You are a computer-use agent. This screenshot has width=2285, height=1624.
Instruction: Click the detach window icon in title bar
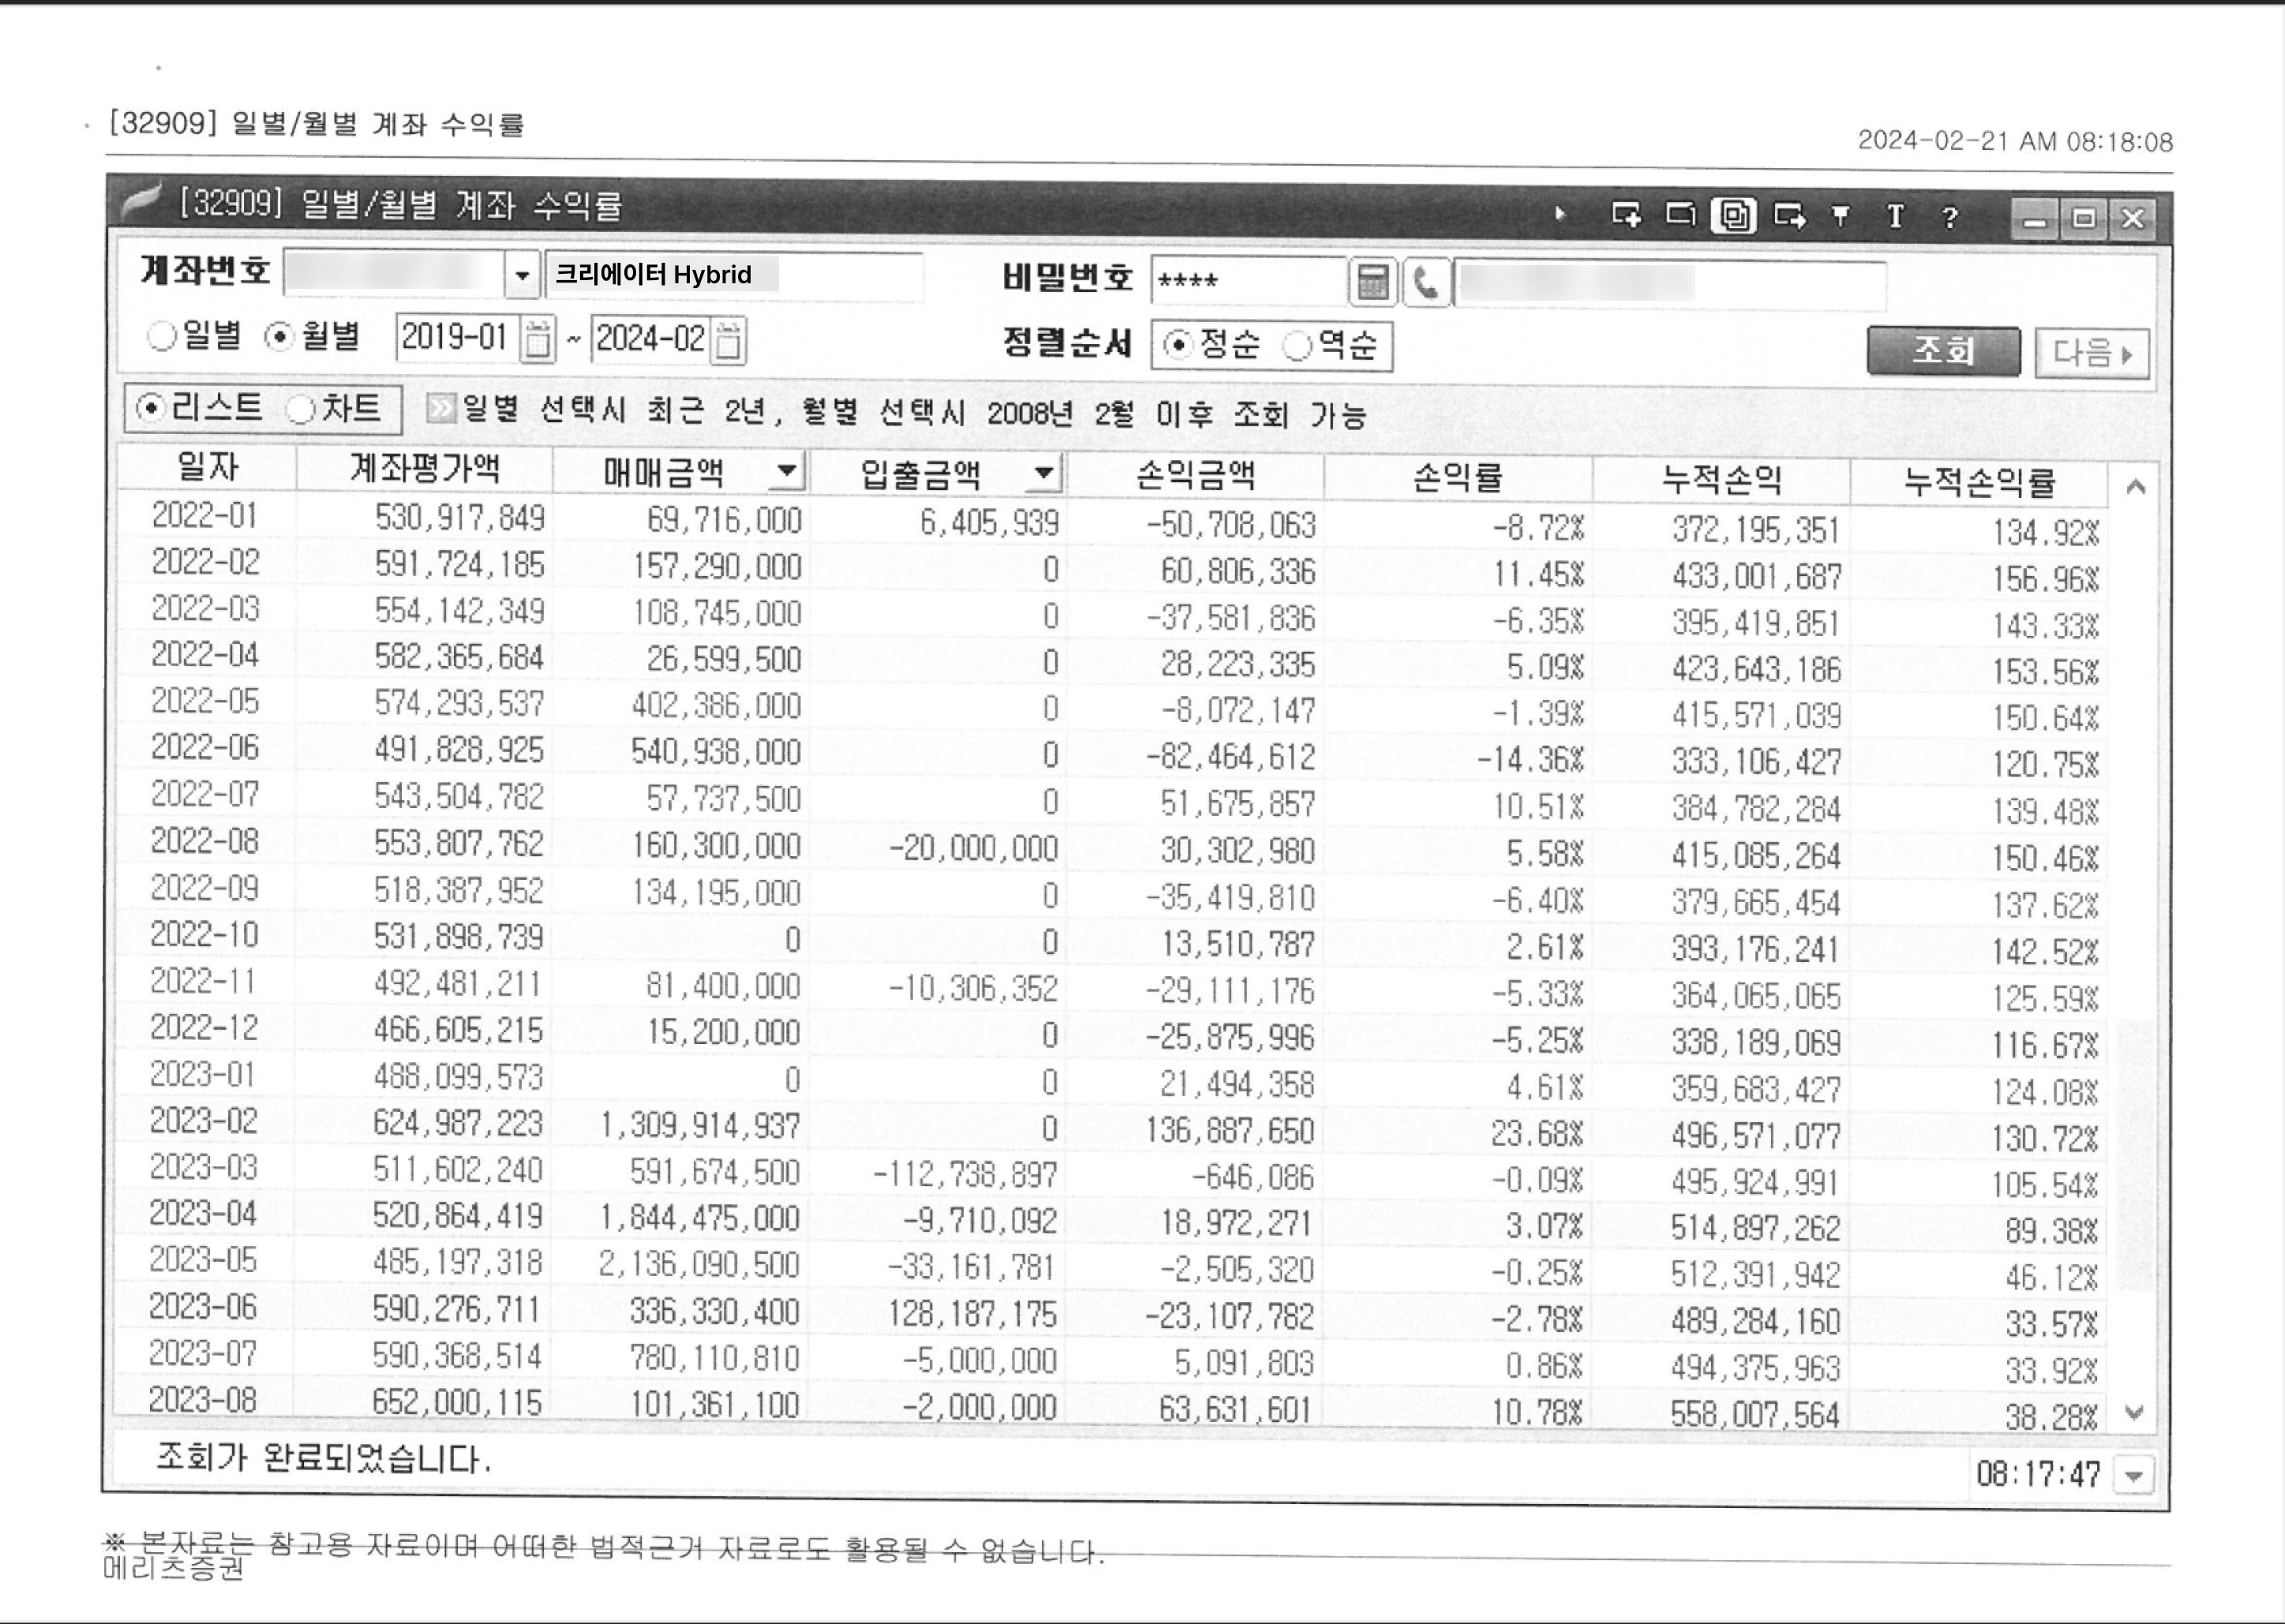1680,214
